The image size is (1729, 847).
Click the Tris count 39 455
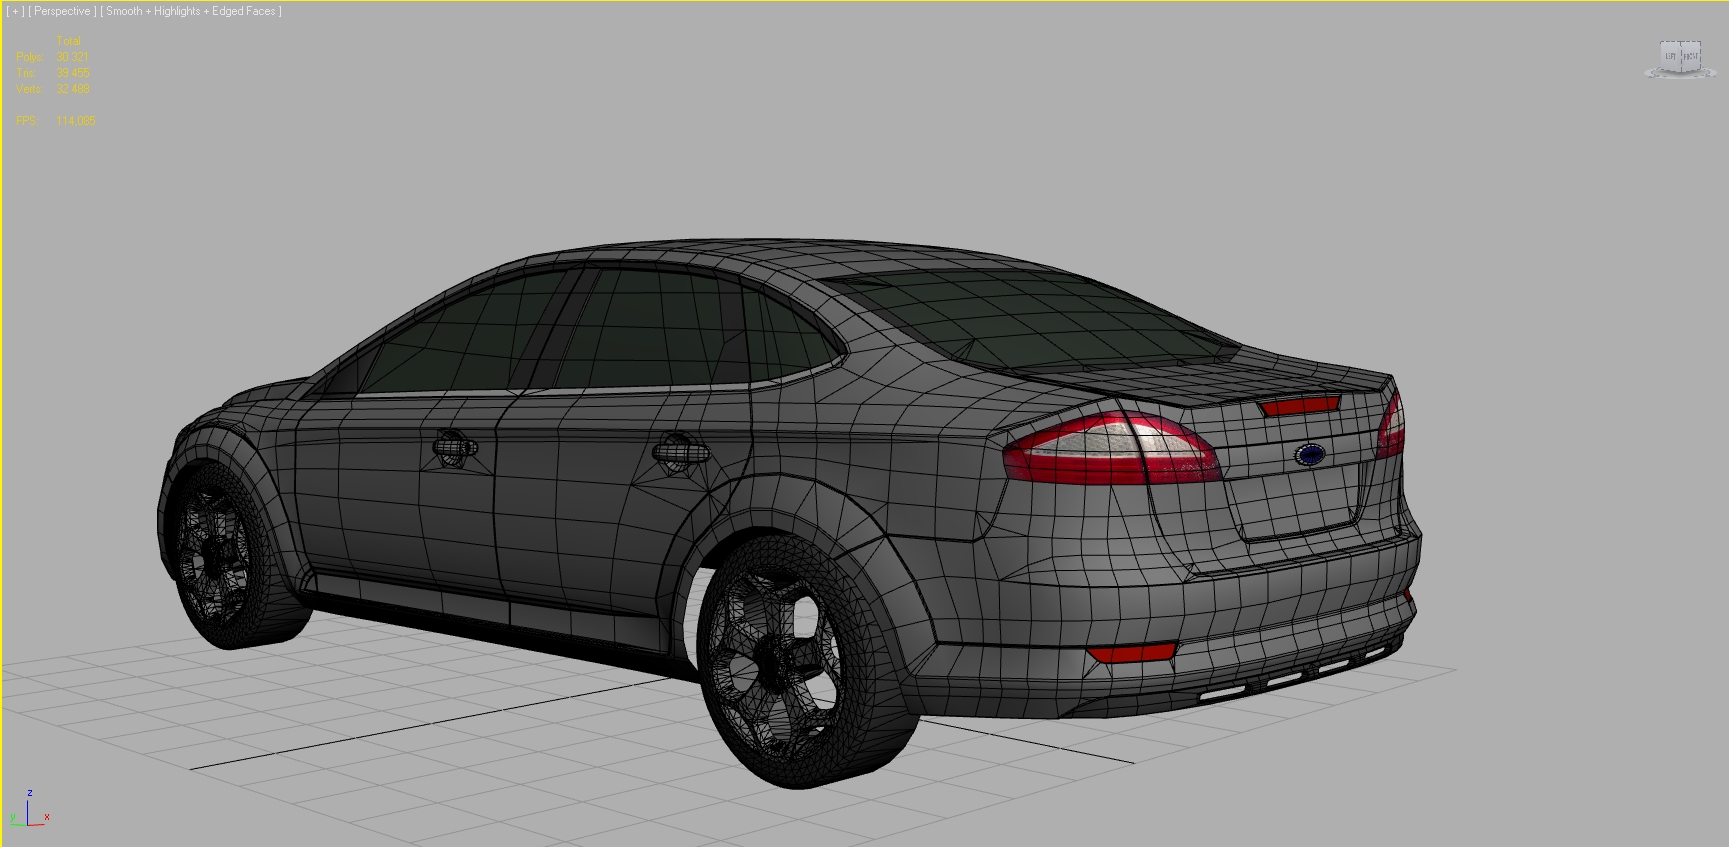tap(73, 73)
